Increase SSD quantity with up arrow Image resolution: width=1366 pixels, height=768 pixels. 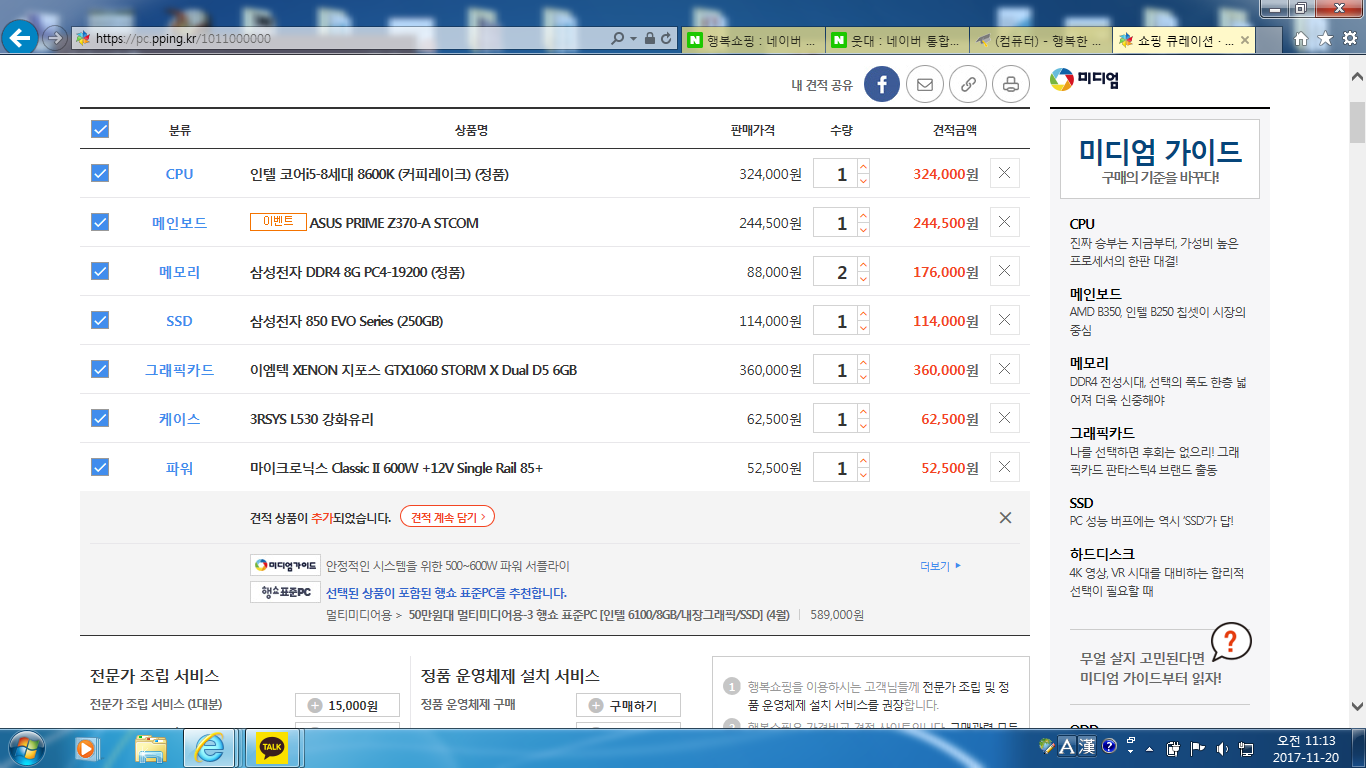click(864, 313)
